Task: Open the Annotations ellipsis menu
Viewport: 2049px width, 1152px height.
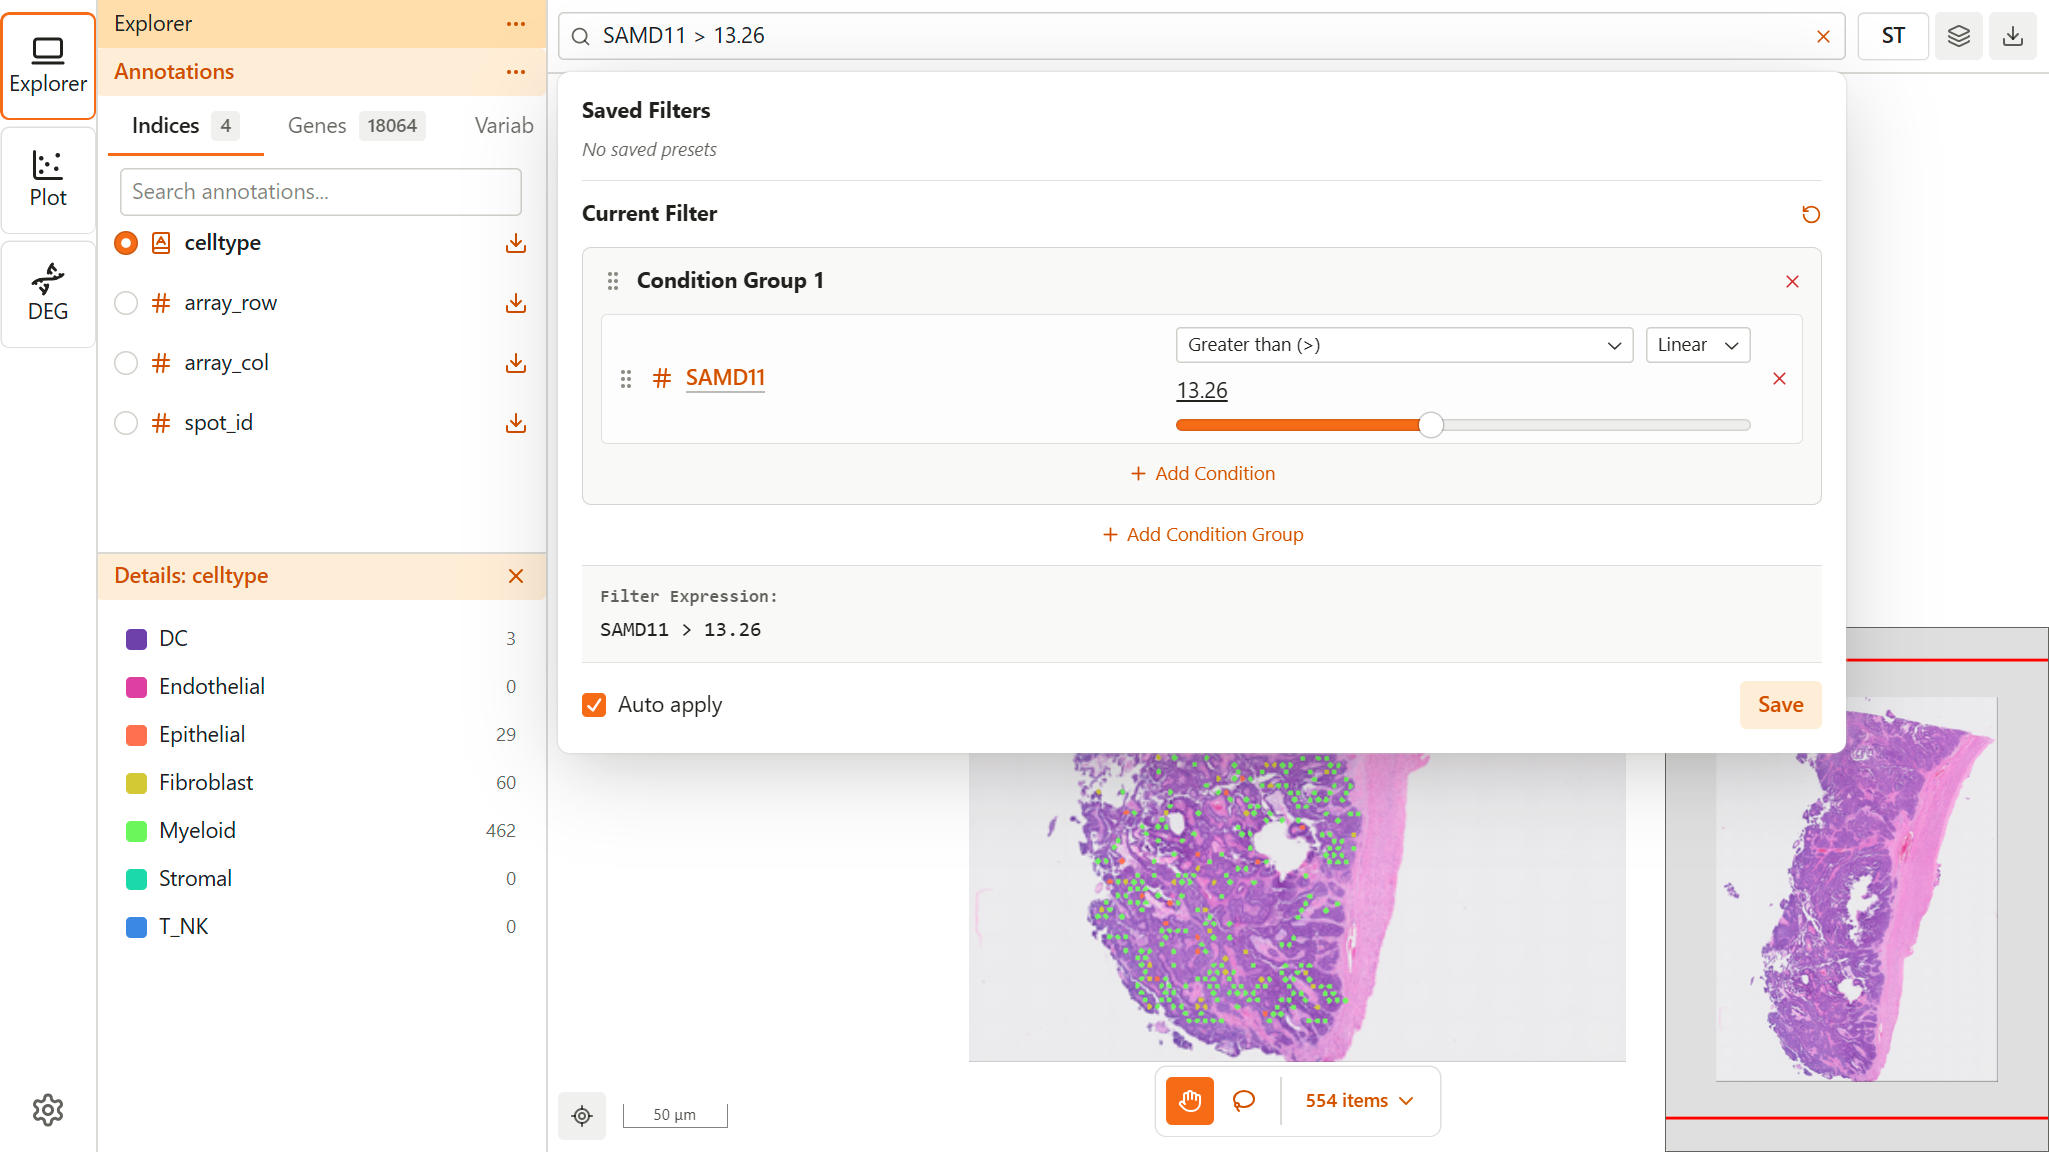Action: click(x=516, y=71)
